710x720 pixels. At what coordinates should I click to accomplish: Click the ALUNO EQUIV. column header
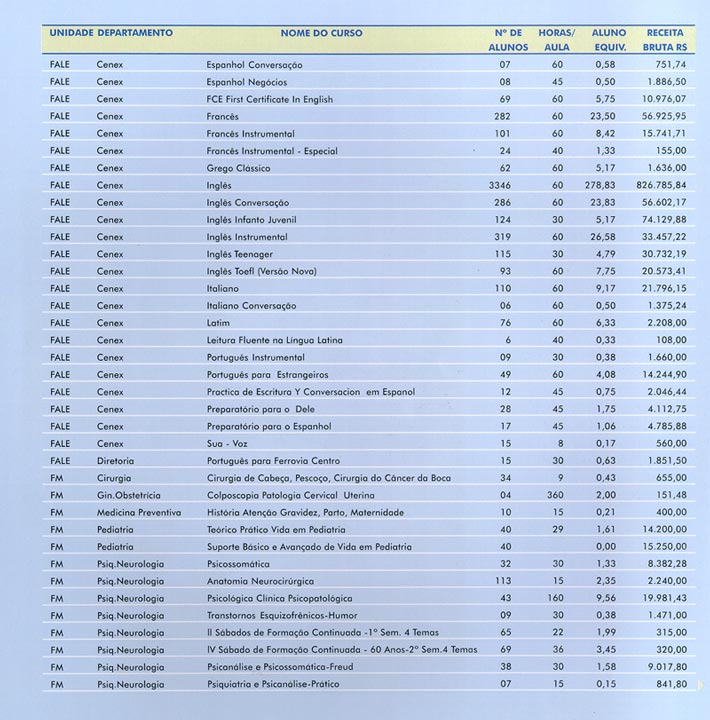609,40
